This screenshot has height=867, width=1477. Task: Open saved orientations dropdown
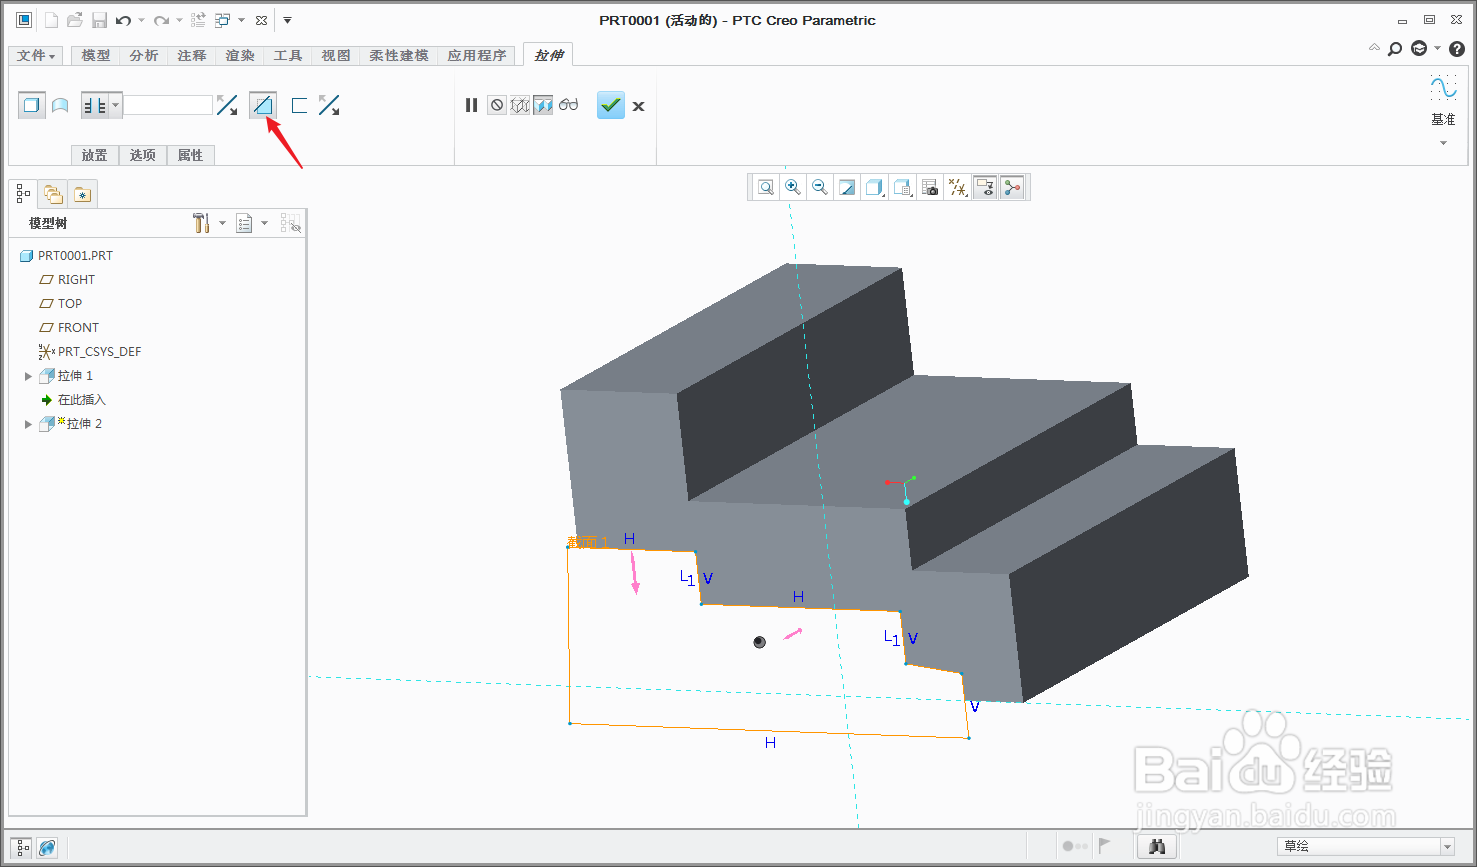[x=903, y=187]
